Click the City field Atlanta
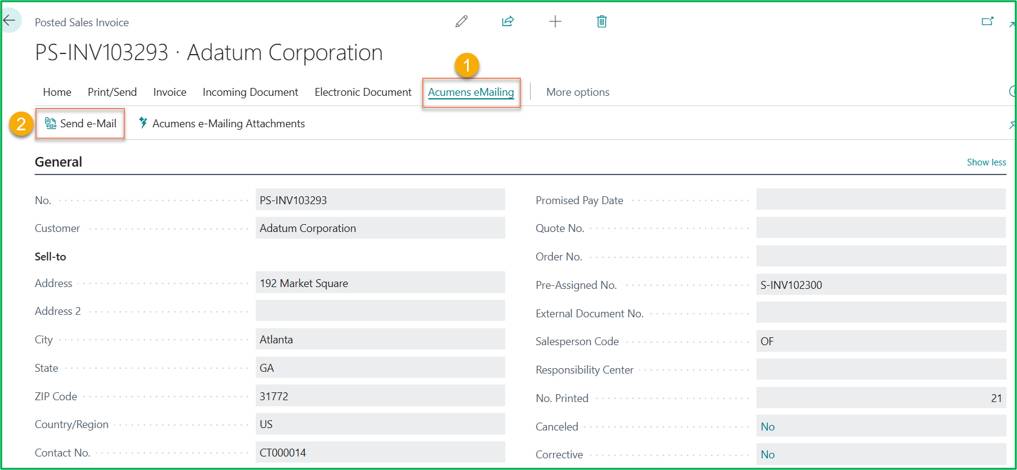 click(x=380, y=340)
